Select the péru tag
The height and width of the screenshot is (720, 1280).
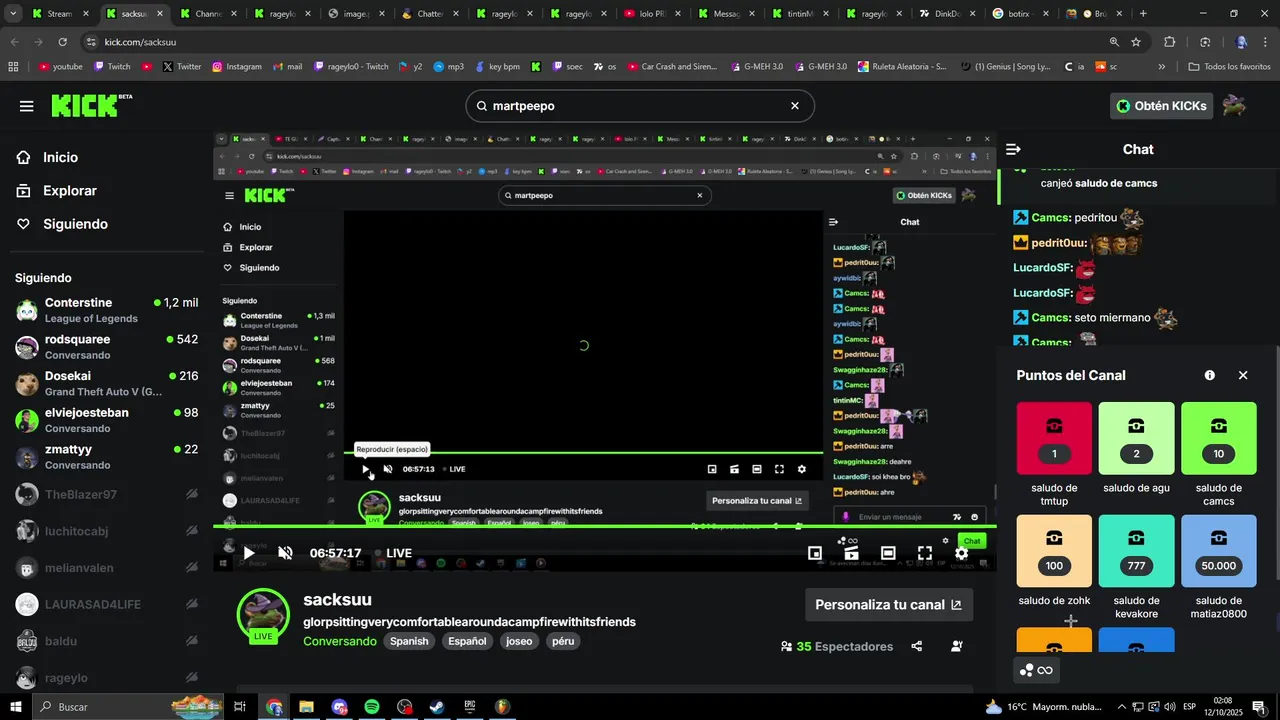(563, 641)
